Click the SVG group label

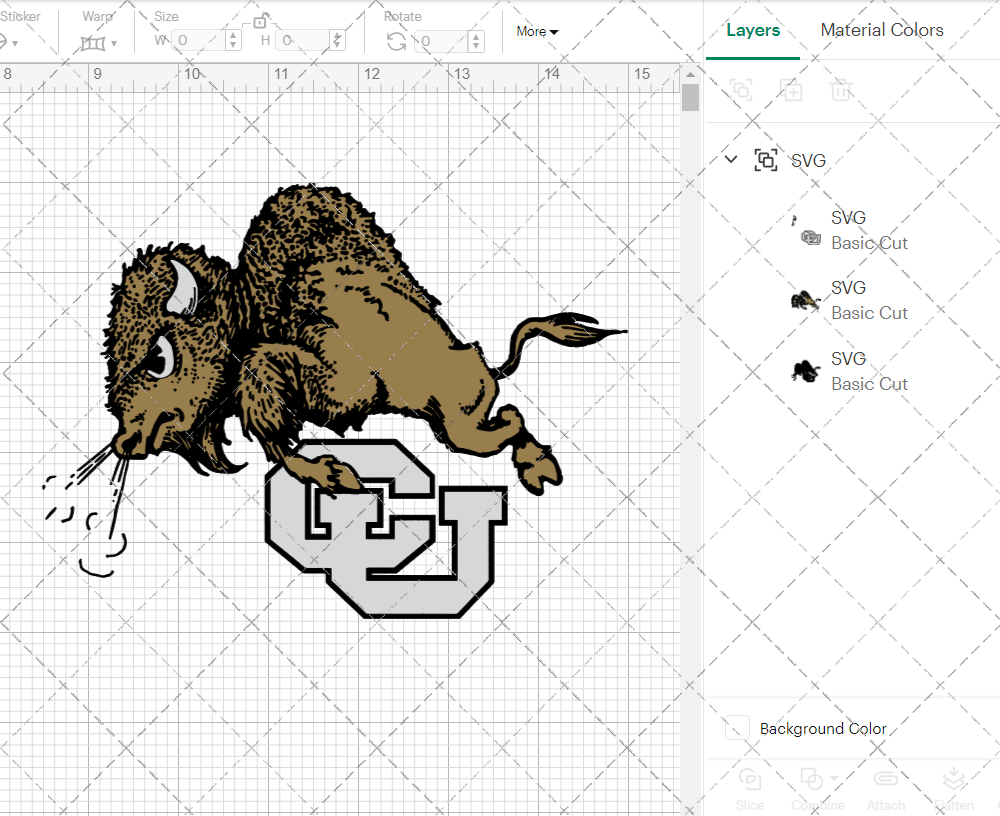(x=808, y=160)
